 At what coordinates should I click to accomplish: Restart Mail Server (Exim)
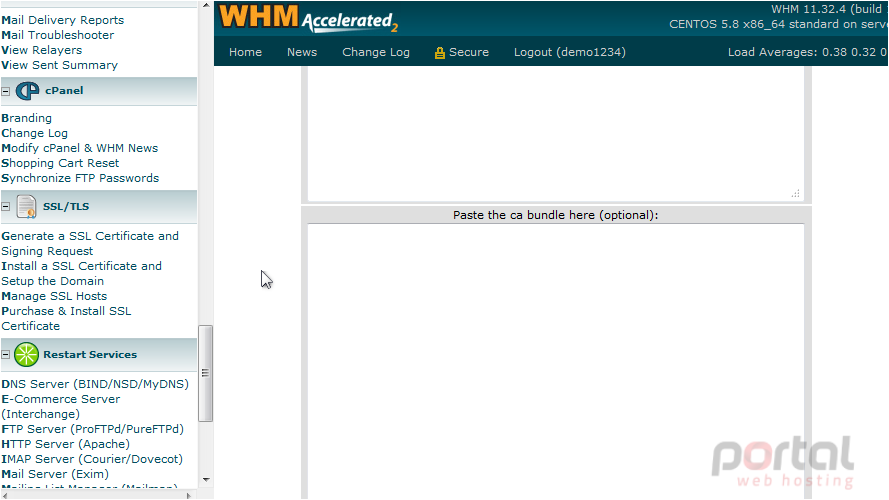(55, 474)
